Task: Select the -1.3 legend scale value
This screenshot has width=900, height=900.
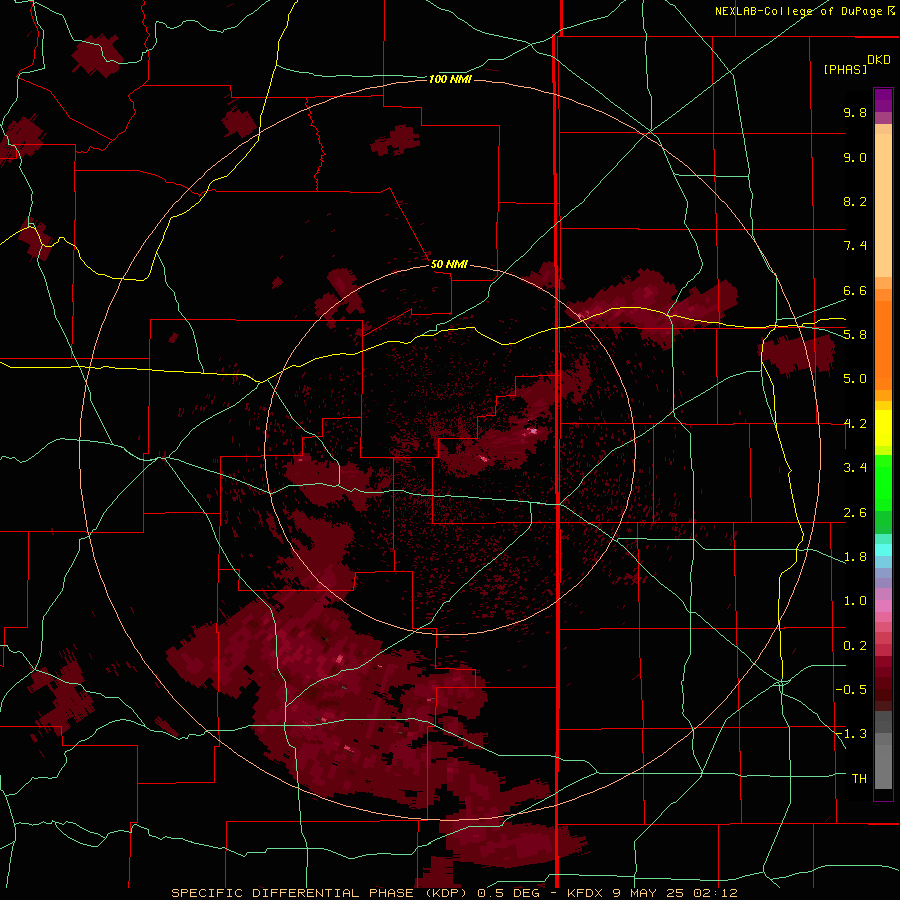Action: click(851, 734)
